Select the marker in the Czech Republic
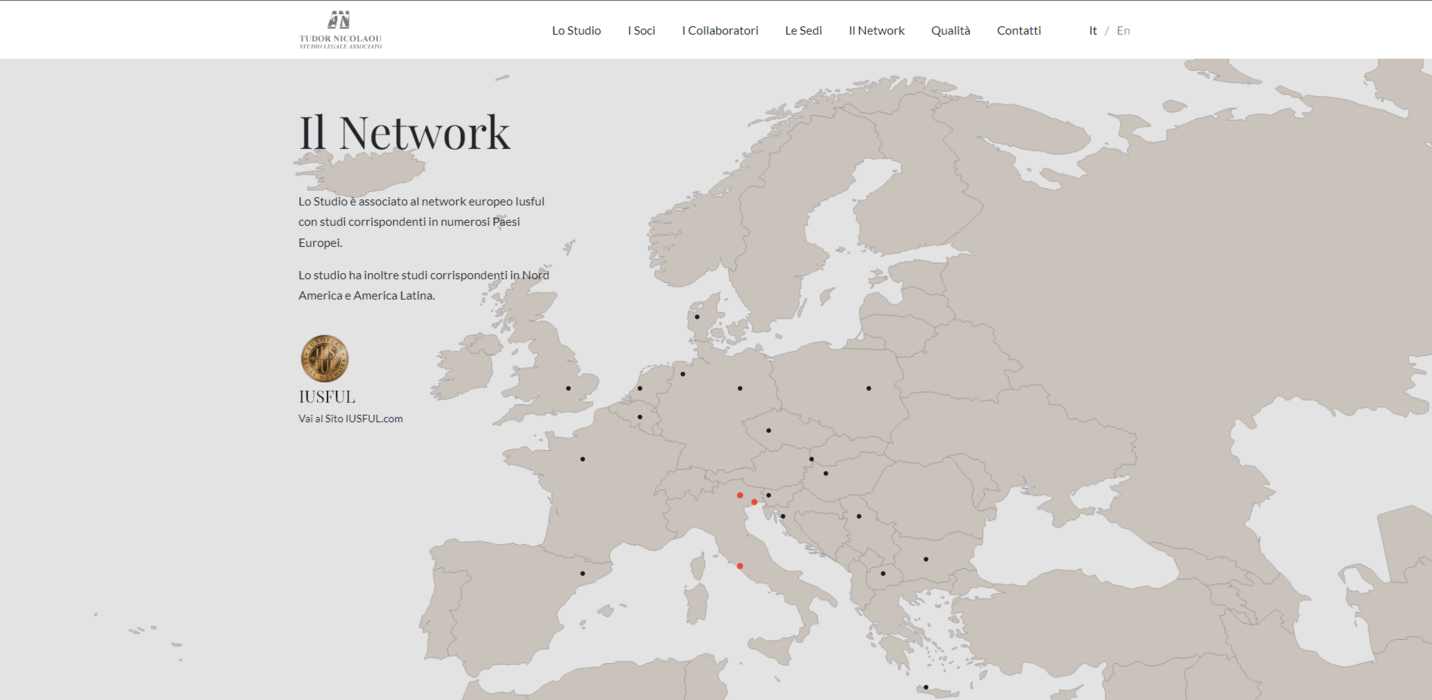Screen dimensions: 1432x700 click(x=768, y=431)
